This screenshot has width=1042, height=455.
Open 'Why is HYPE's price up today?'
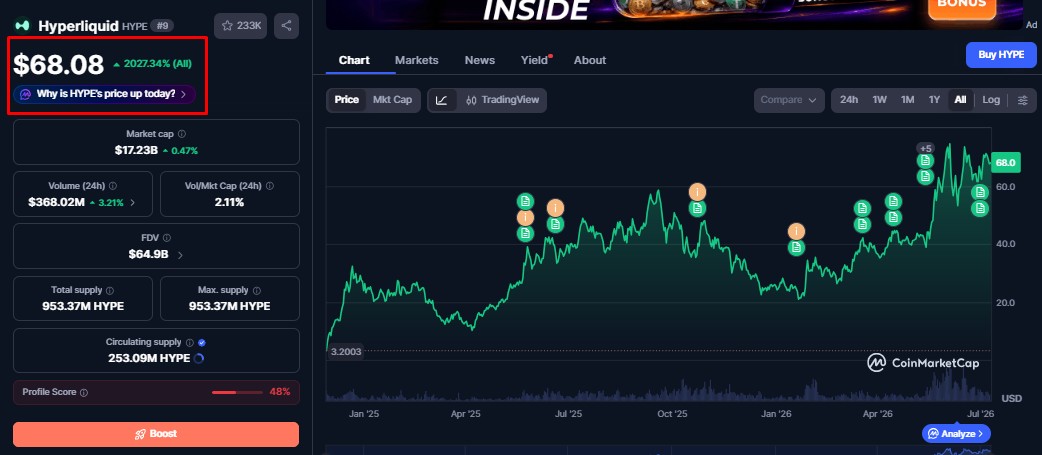coord(104,94)
